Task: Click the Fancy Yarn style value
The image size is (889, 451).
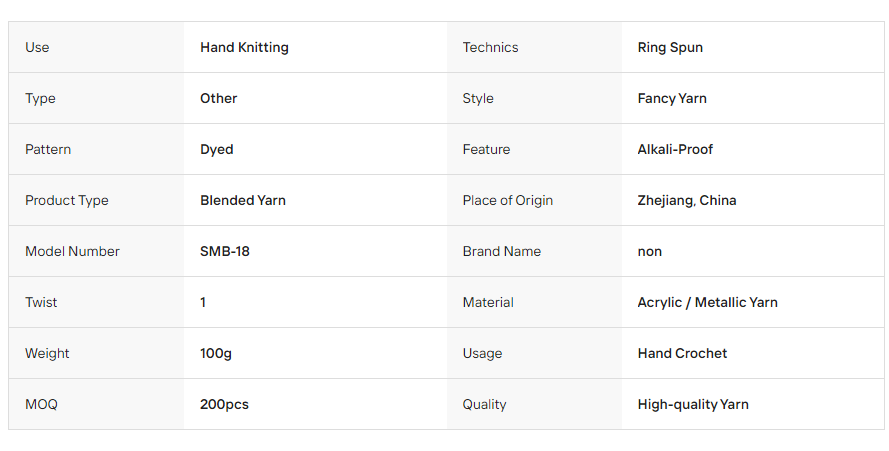Action: pyautogui.click(x=672, y=99)
